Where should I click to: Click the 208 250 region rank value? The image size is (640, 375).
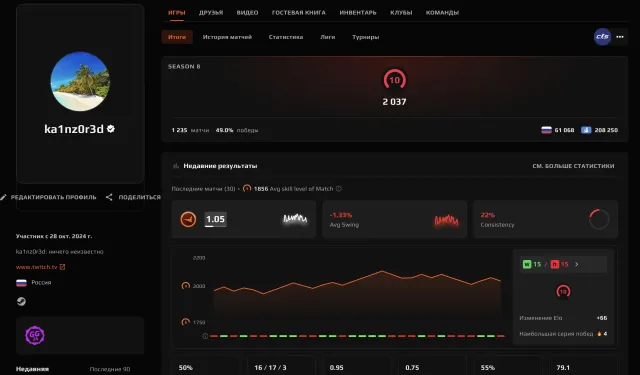click(x=606, y=130)
